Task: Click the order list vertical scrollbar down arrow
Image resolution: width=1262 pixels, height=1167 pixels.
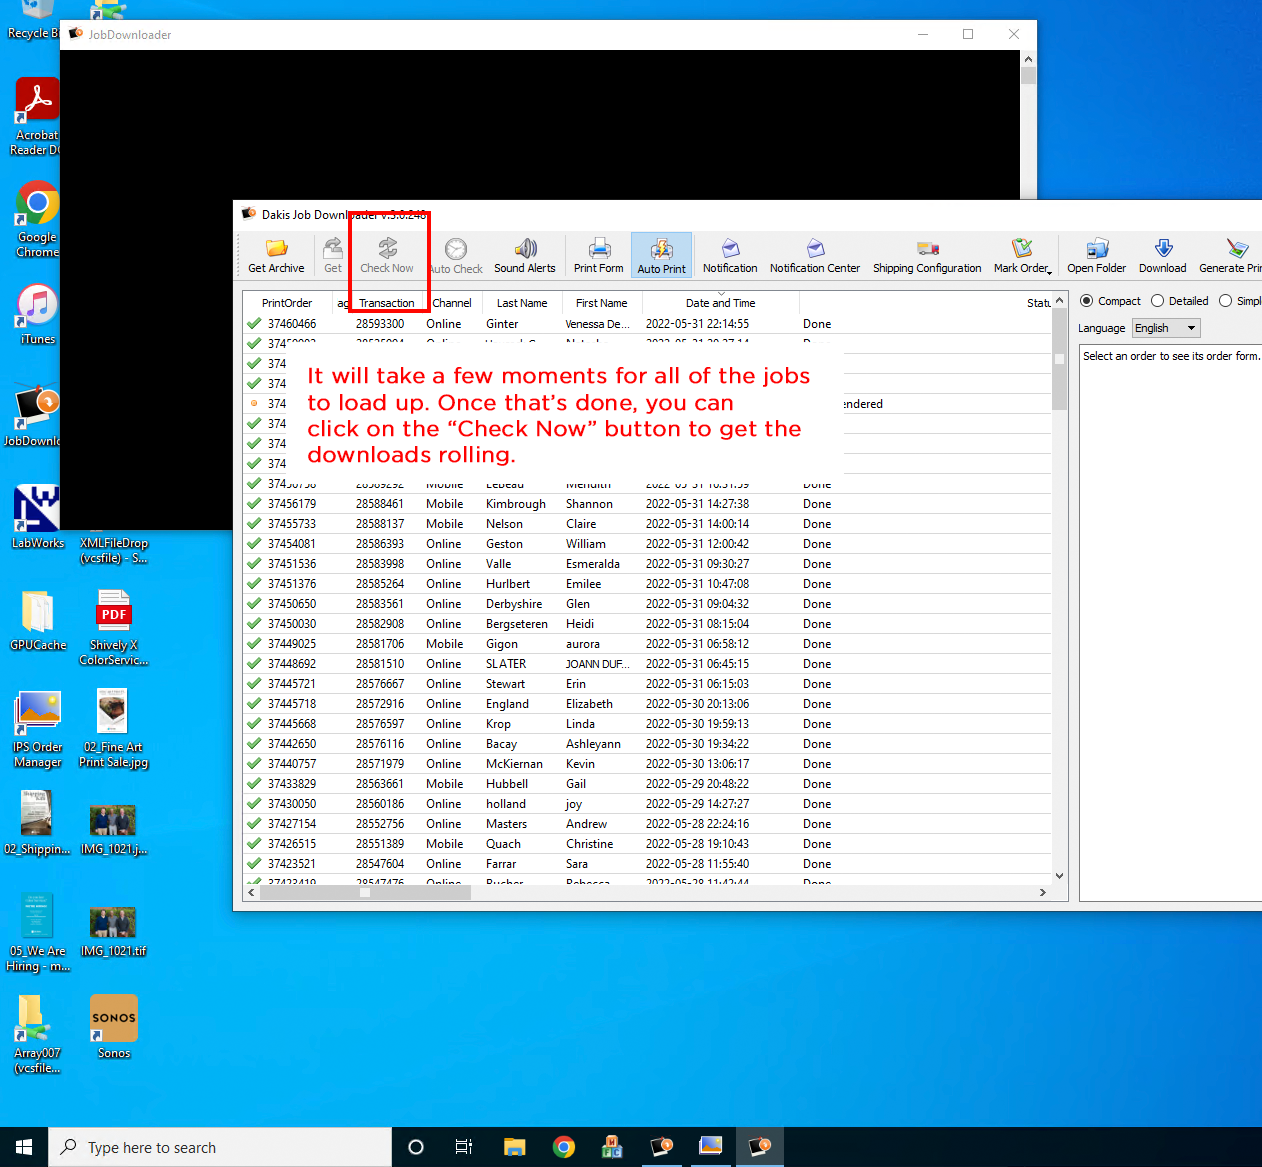Action: (x=1059, y=876)
